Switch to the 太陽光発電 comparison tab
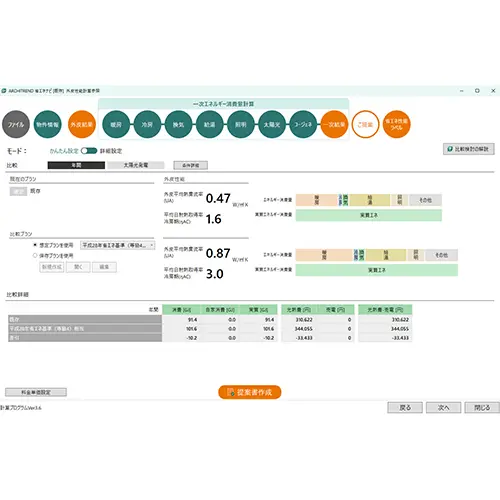Image resolution: width=500 pixels, height=500 pixels. pos(136,165)
